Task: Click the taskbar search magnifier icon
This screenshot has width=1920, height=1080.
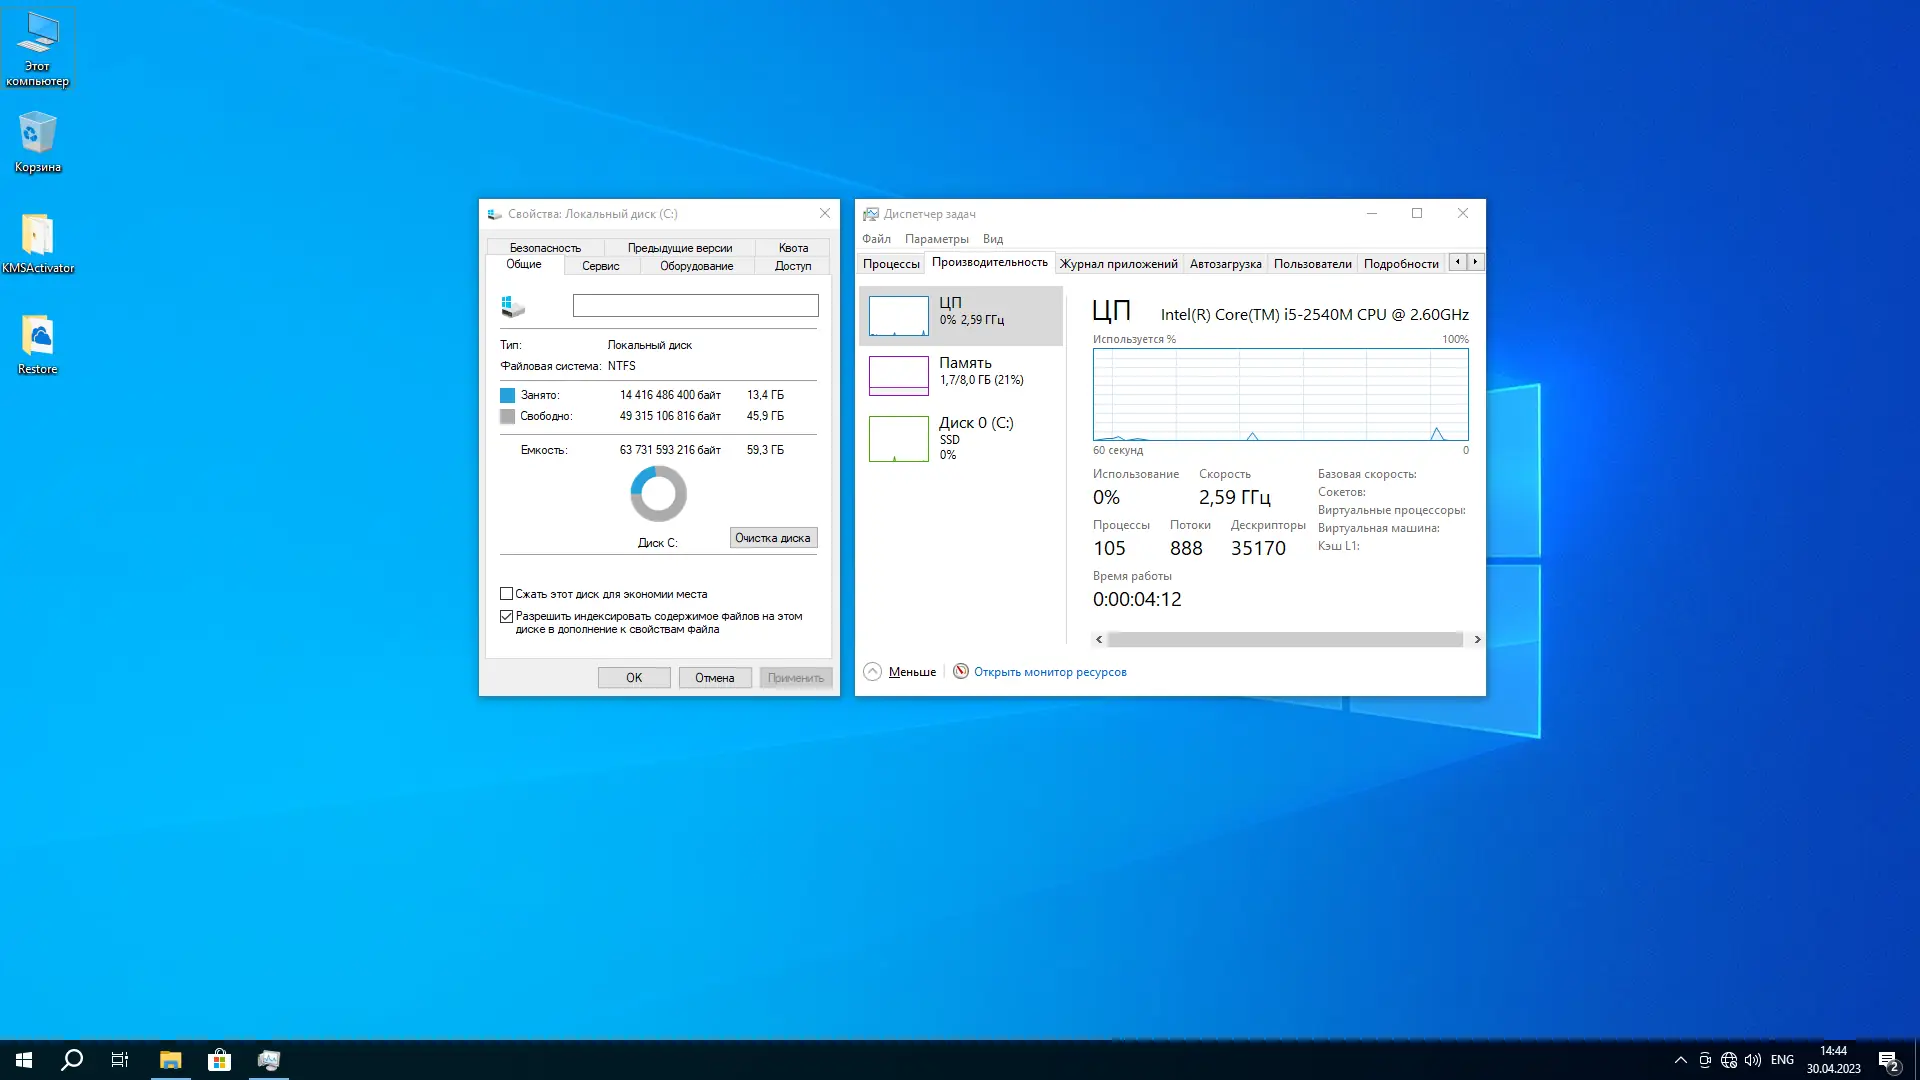Action: click(x=72, y=1060)
